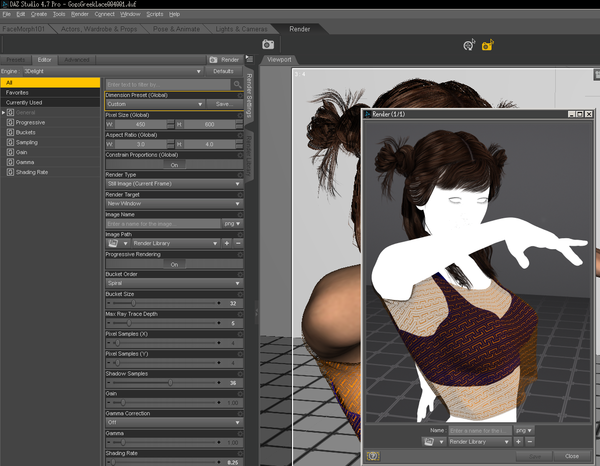
Task: Click minus icon in Render window
Action: [530, 442]
